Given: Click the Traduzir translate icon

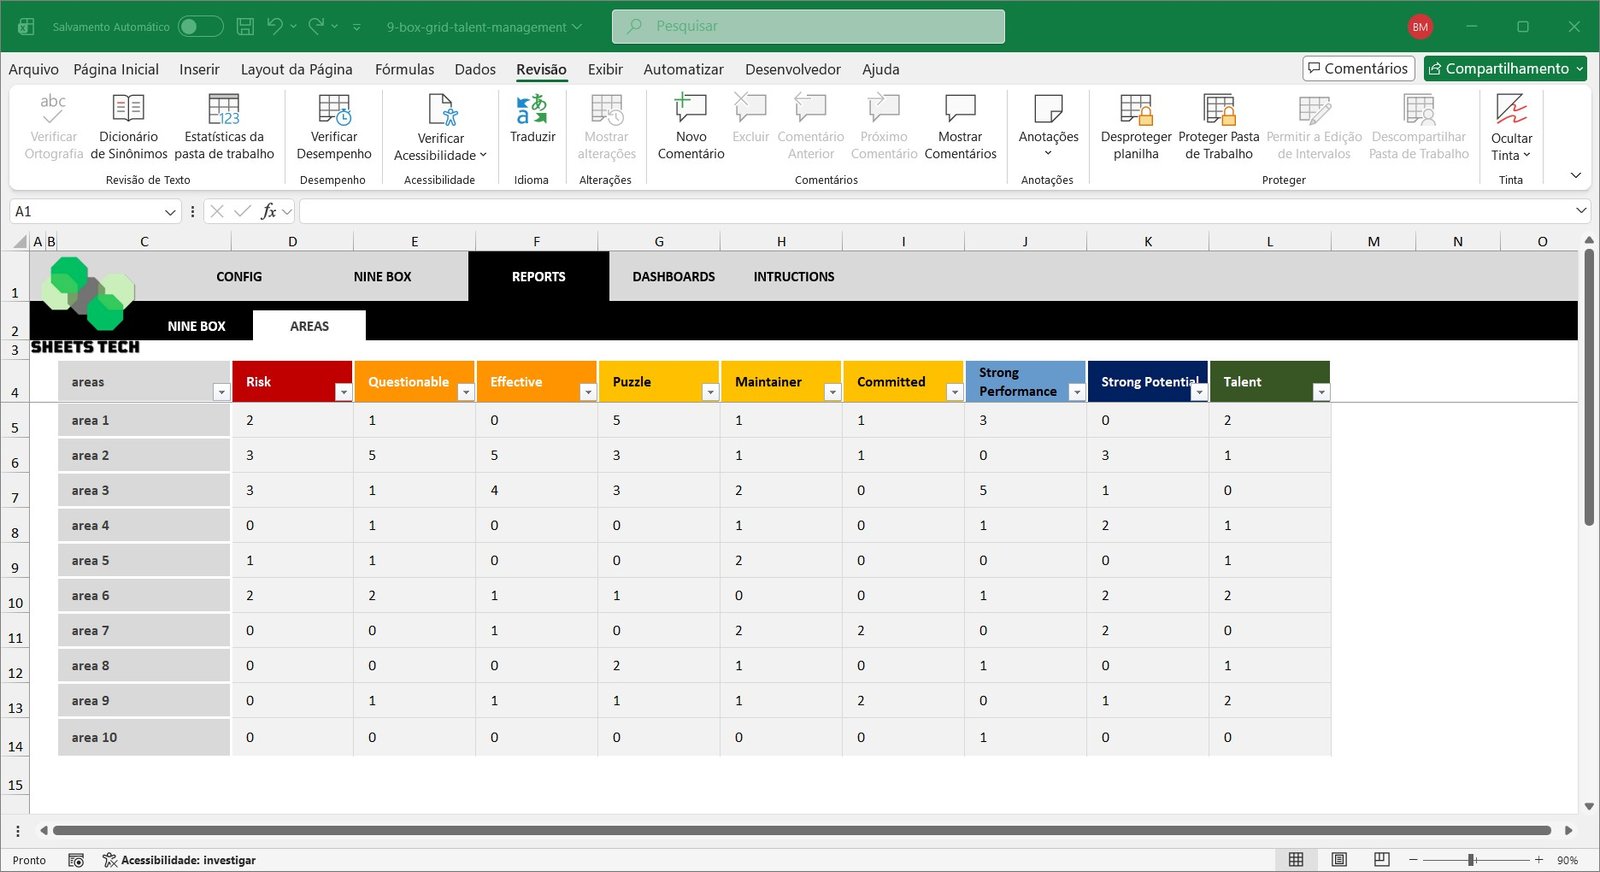Looking at the screenshot, I should pos(532,108).
